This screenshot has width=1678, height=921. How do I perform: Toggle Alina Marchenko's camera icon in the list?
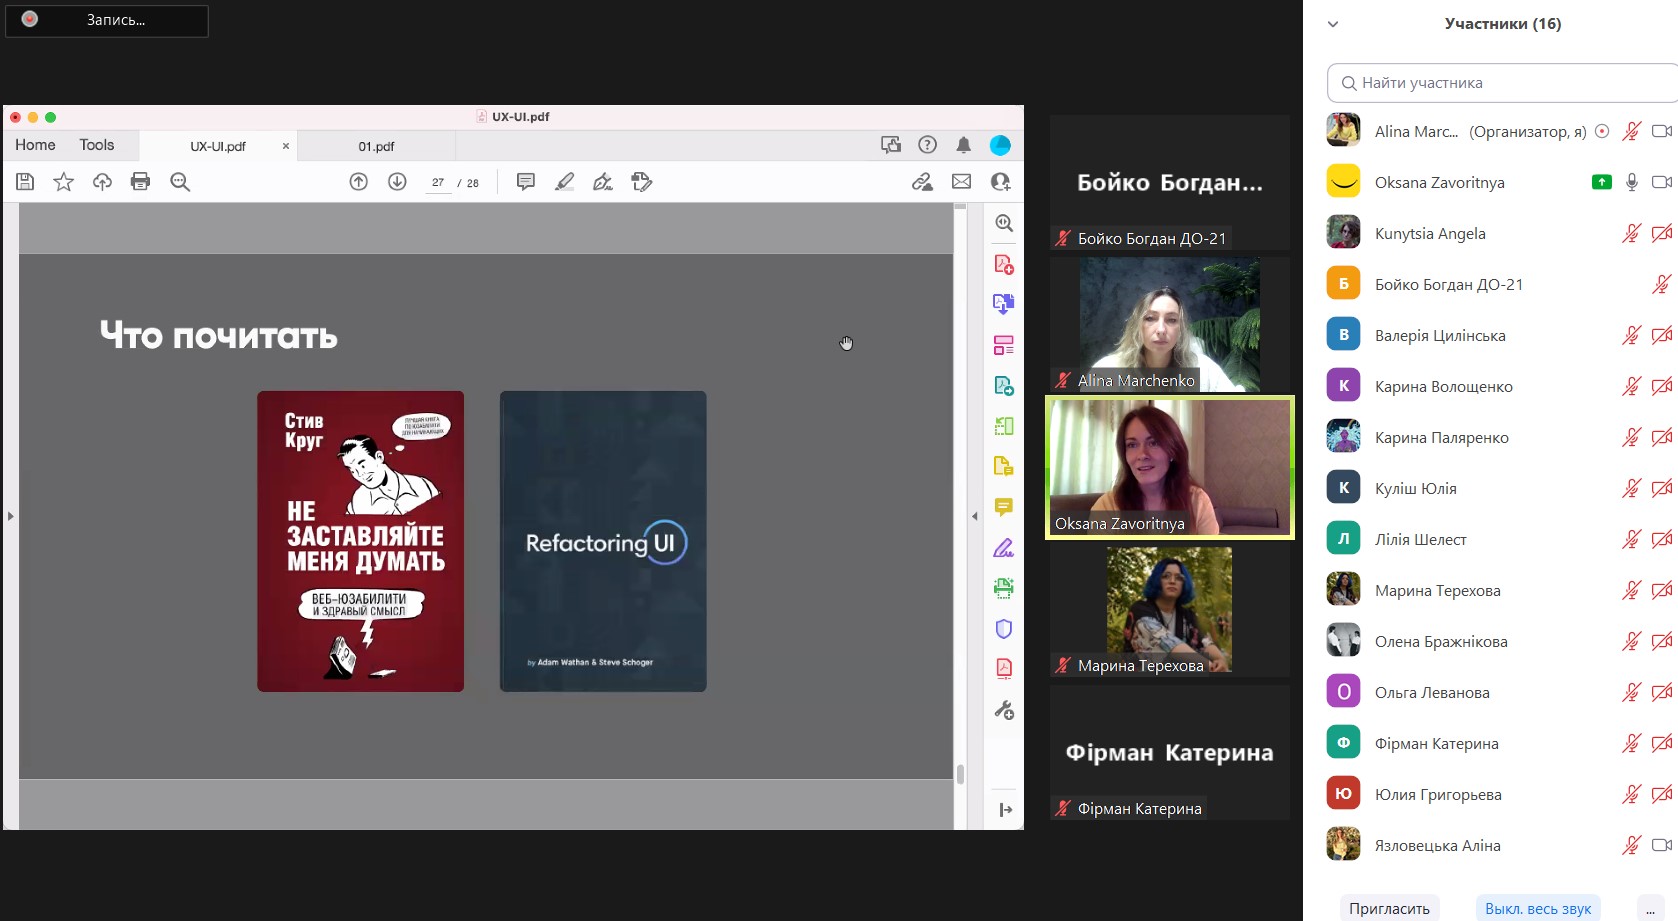point(1662,131)
